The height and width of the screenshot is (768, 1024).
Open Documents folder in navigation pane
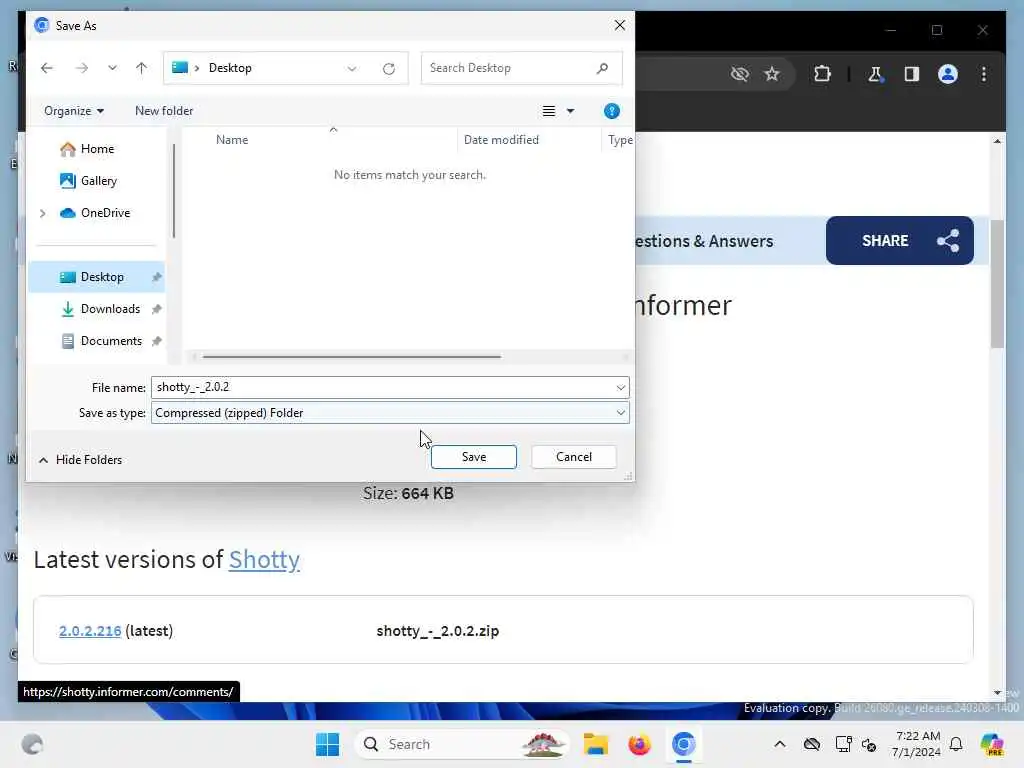point(110,341)
